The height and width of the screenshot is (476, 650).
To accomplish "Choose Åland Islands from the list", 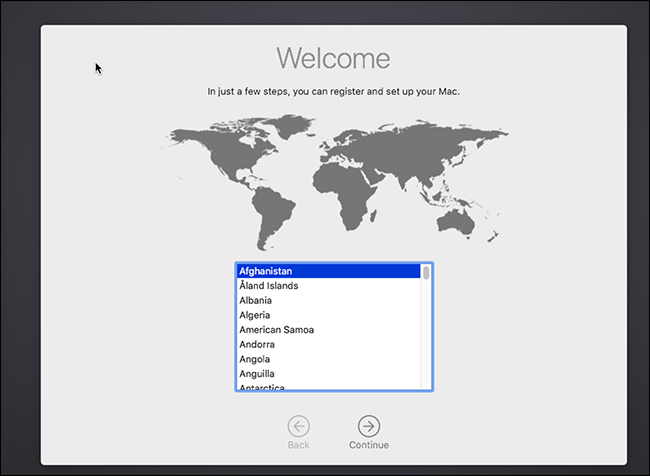I will point(329,286).
